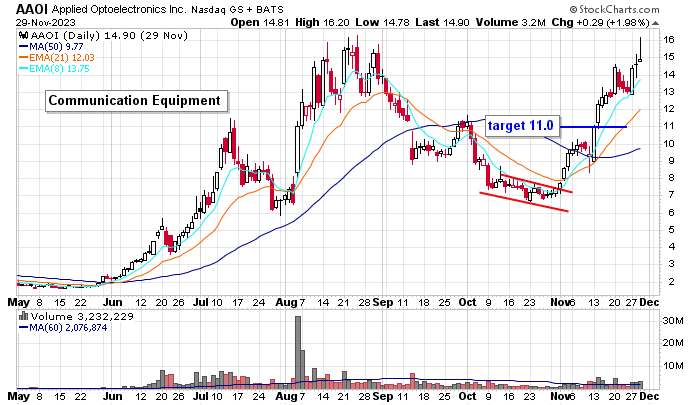Click the 29-Nov-2023 date stamp
The width and height of the screenshot is (700, 405).
pos(46,22)
